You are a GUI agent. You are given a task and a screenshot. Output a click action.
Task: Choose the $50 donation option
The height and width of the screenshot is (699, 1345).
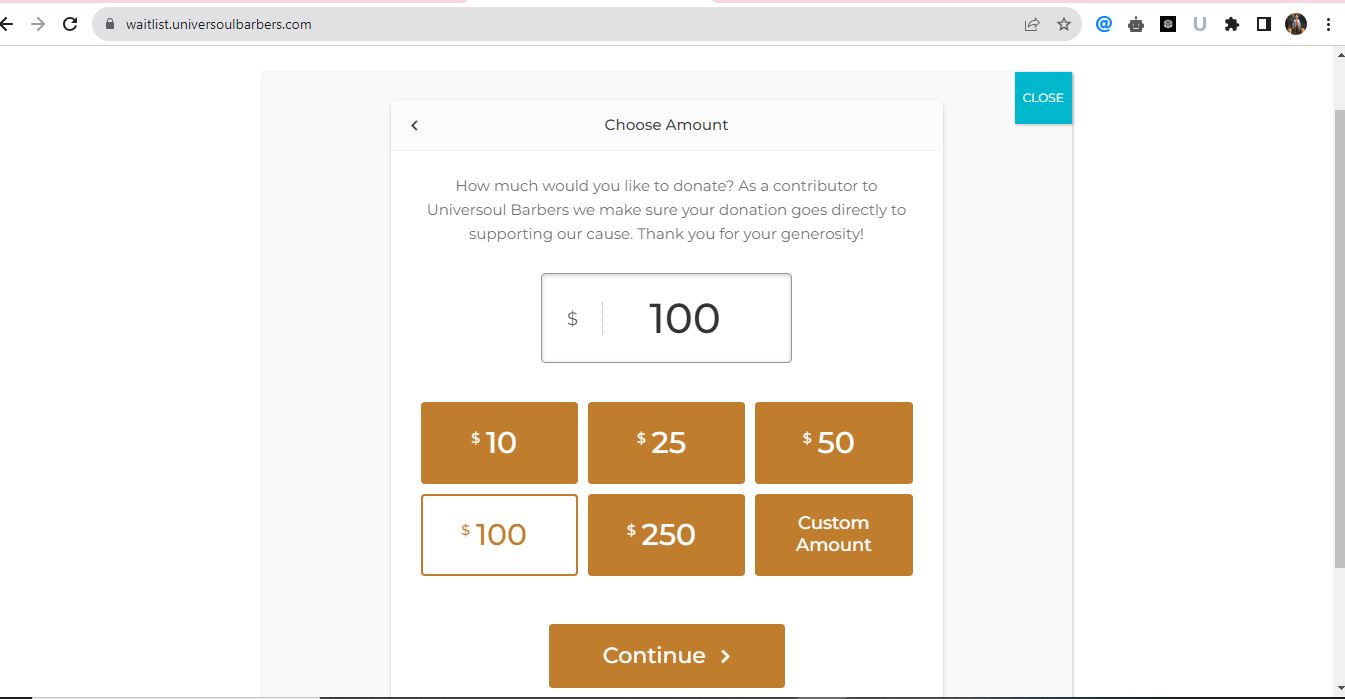833,442
